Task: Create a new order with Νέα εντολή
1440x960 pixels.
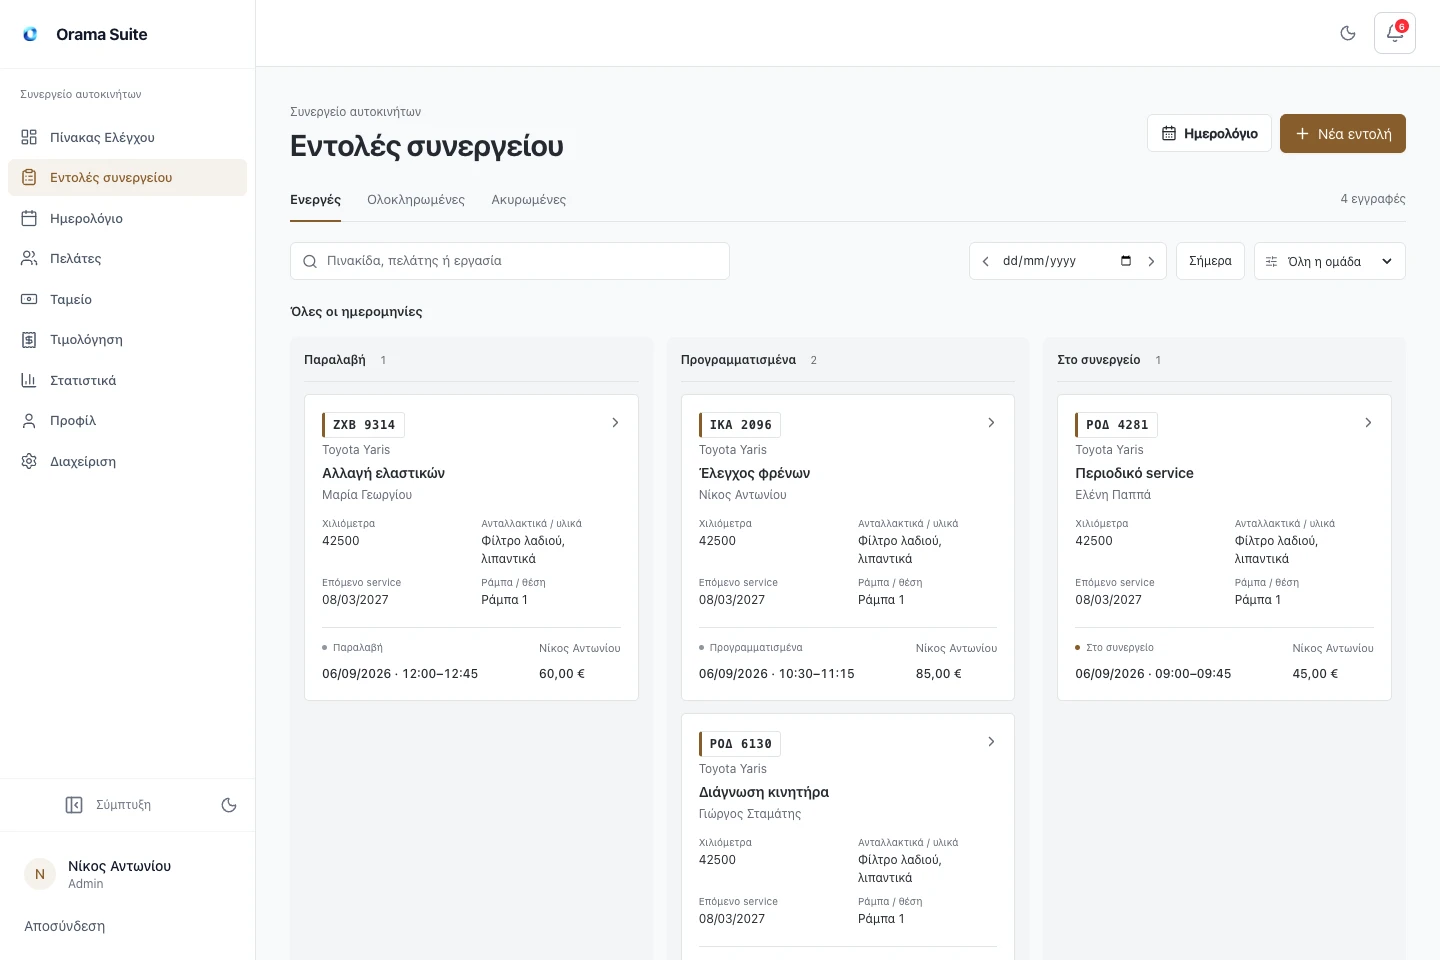Action: (1343, 133)
